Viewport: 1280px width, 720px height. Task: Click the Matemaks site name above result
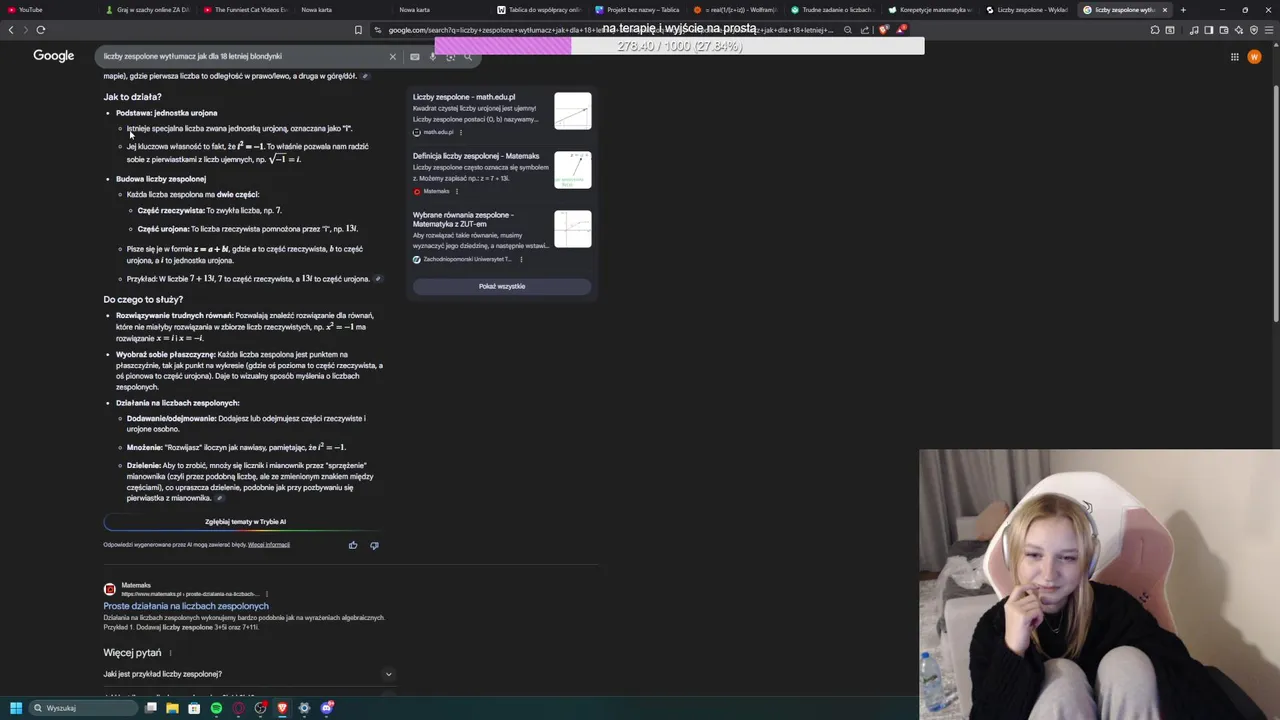coord(136,585)
